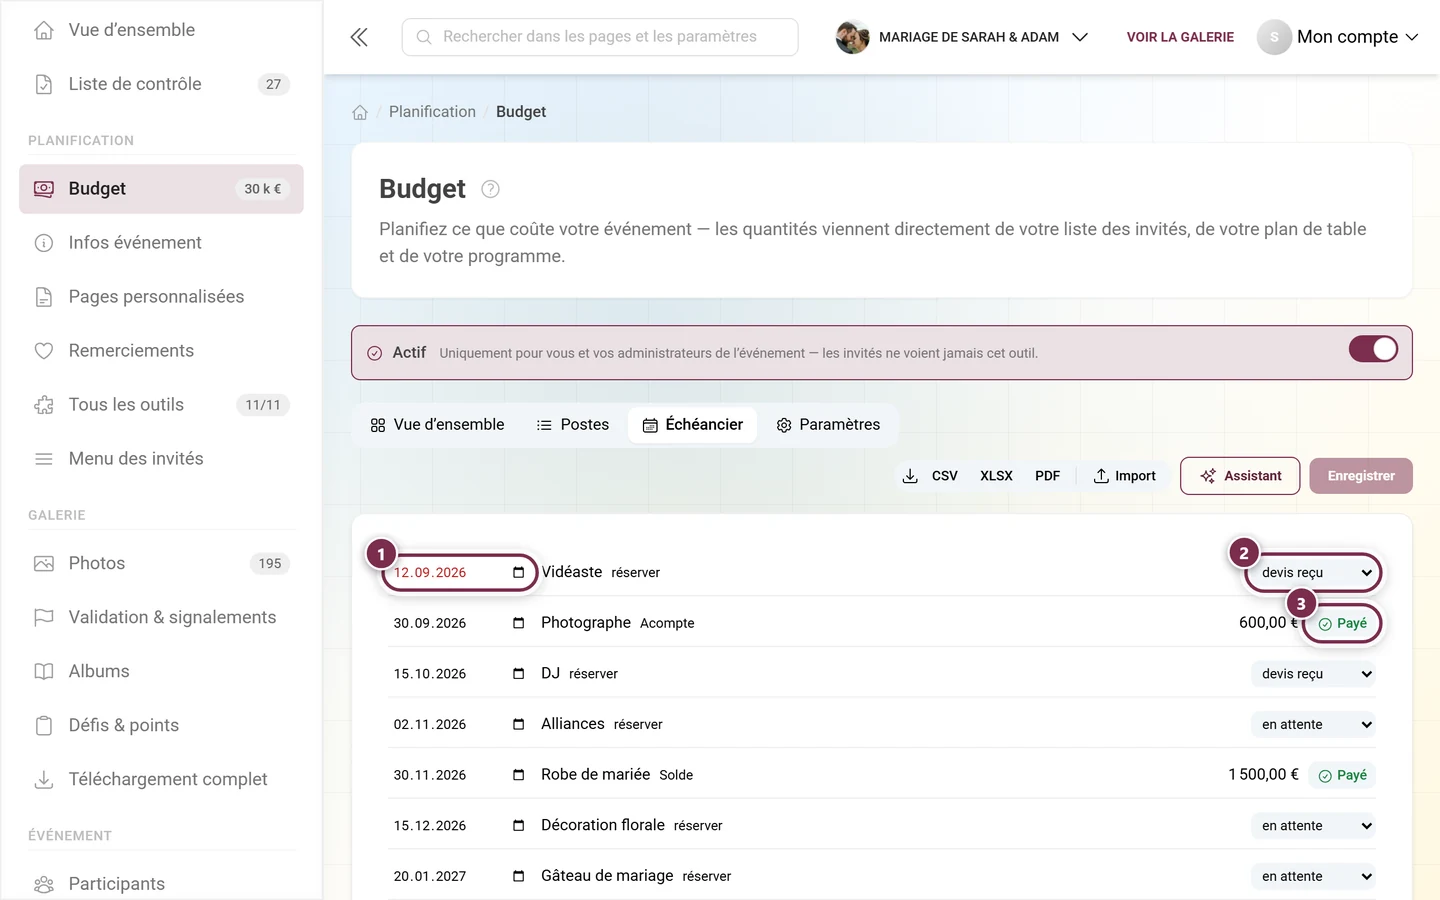Click the home breadcrumb icon
The height and width of the screenshot is (900, 1440).
pos(360,112)
